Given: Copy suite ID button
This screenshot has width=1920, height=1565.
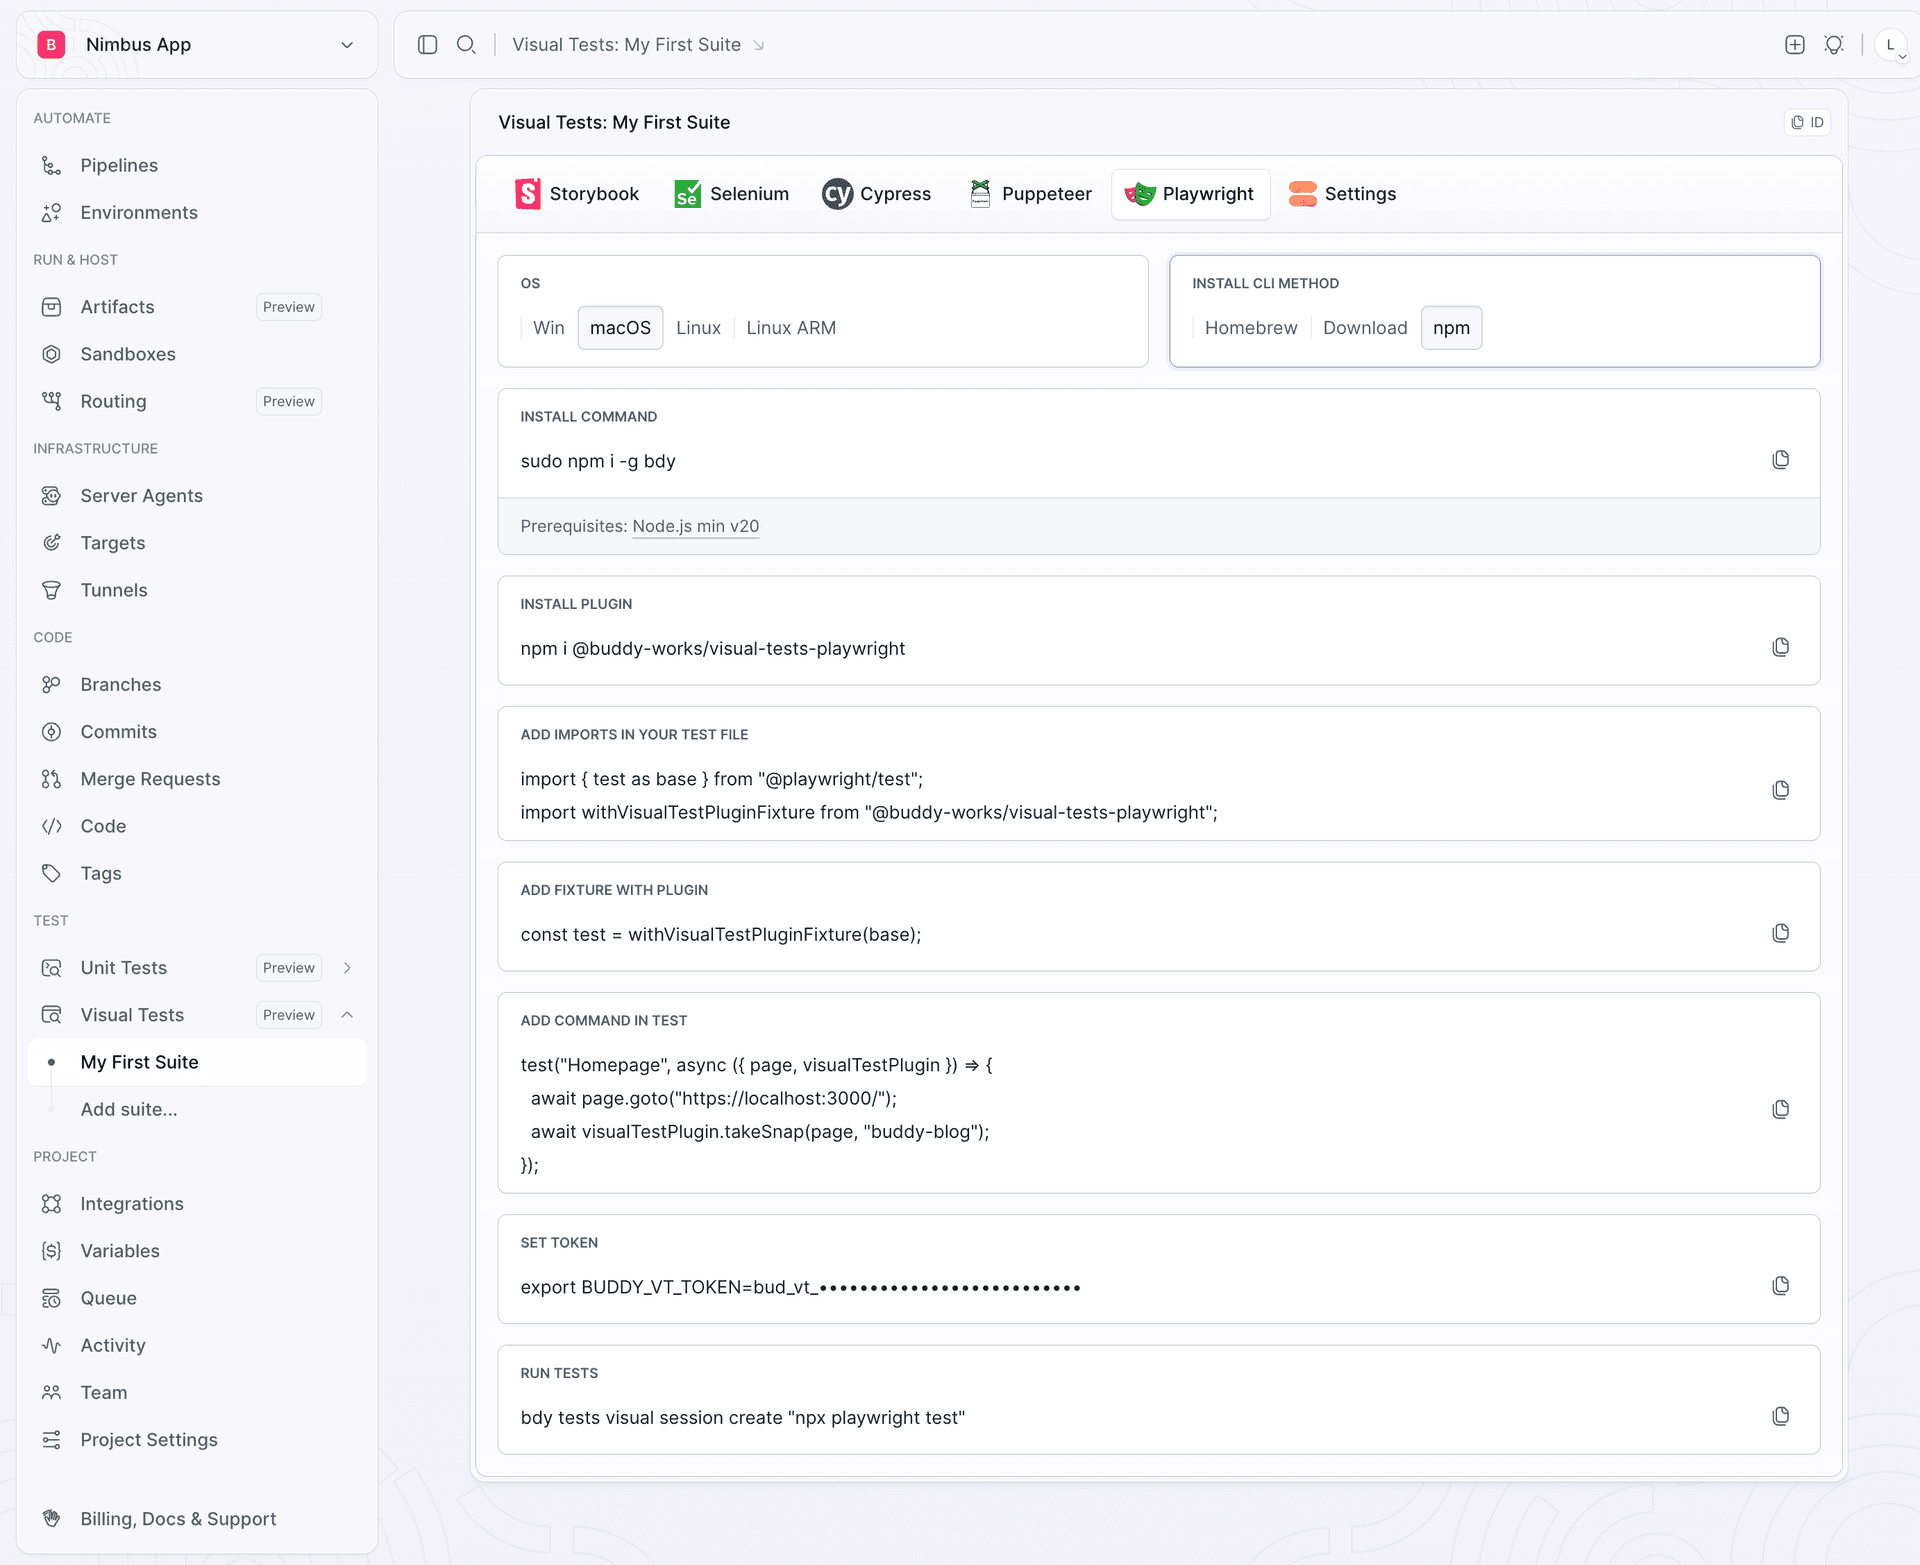Looking at the screenshot, I should pyautogui.click(x=1807, y=122).
